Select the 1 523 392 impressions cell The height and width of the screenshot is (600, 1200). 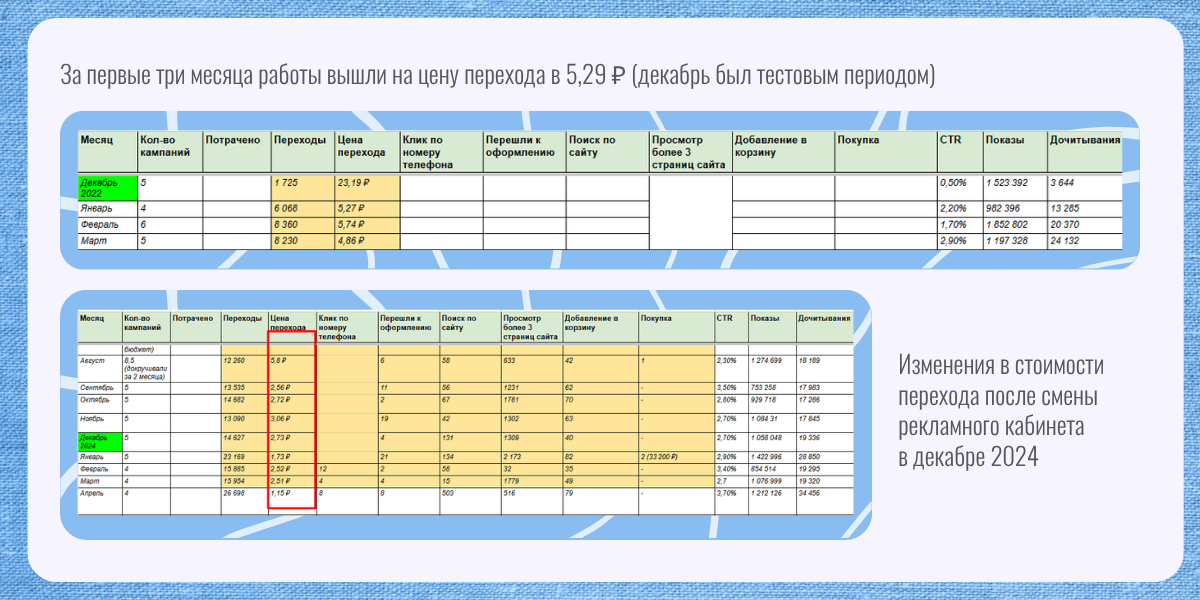(x=1014, y=184)
